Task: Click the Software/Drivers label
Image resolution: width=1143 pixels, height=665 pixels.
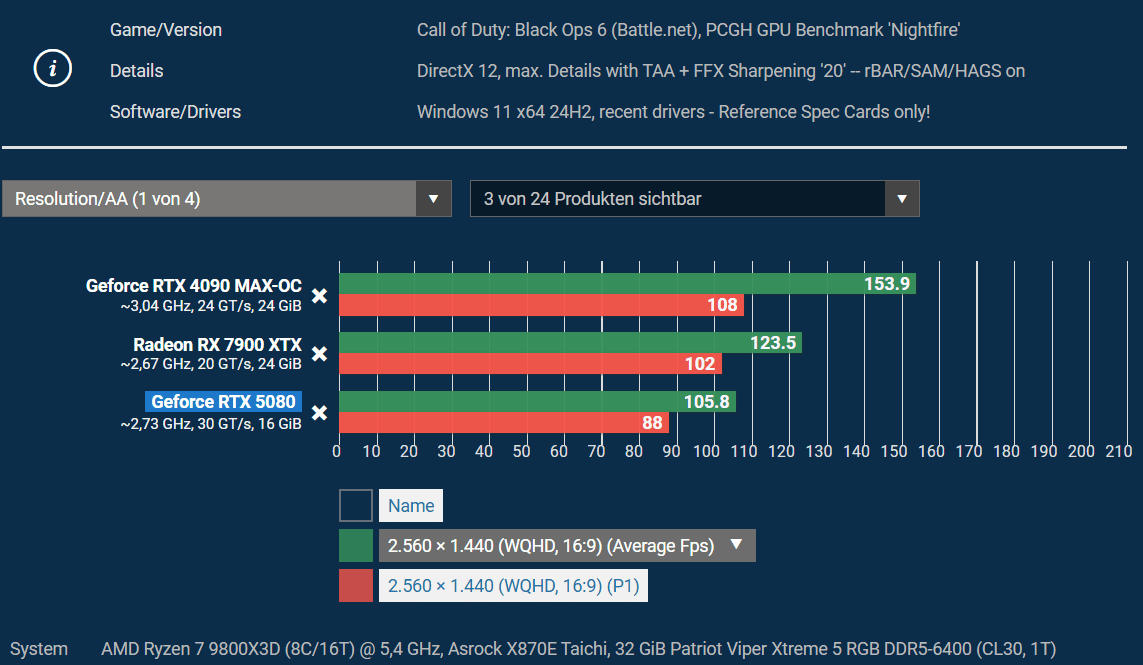Action: tap(175, 112)
